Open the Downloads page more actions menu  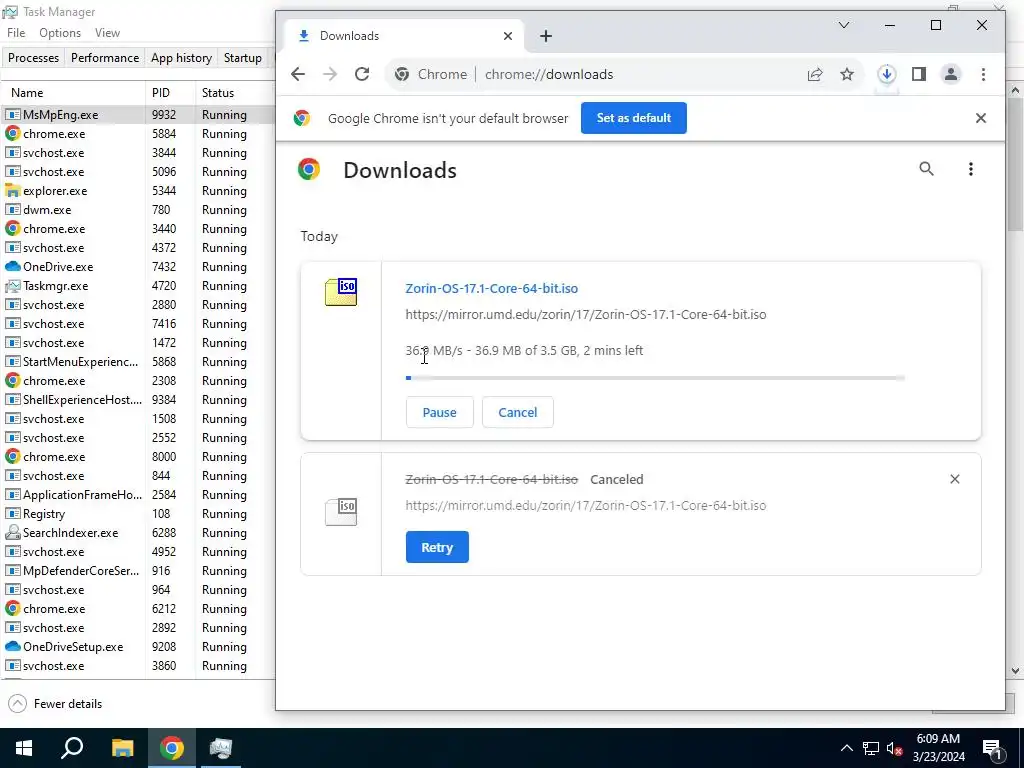(970, 169)
